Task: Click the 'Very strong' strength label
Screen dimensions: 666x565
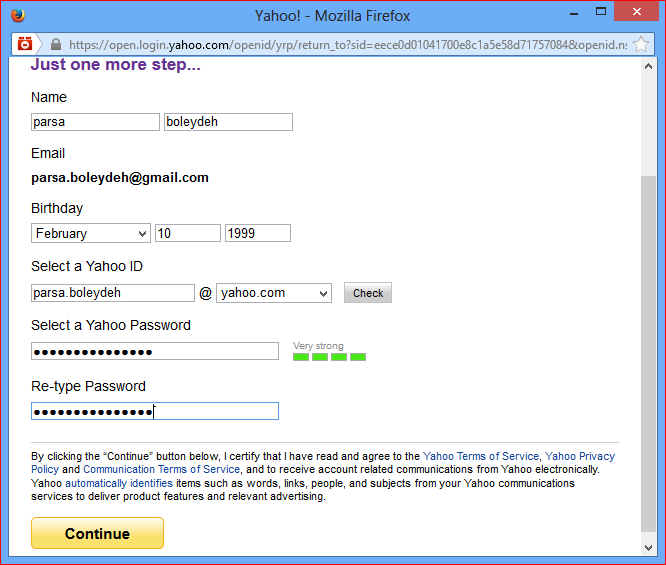Action: (x=318, y=346)
